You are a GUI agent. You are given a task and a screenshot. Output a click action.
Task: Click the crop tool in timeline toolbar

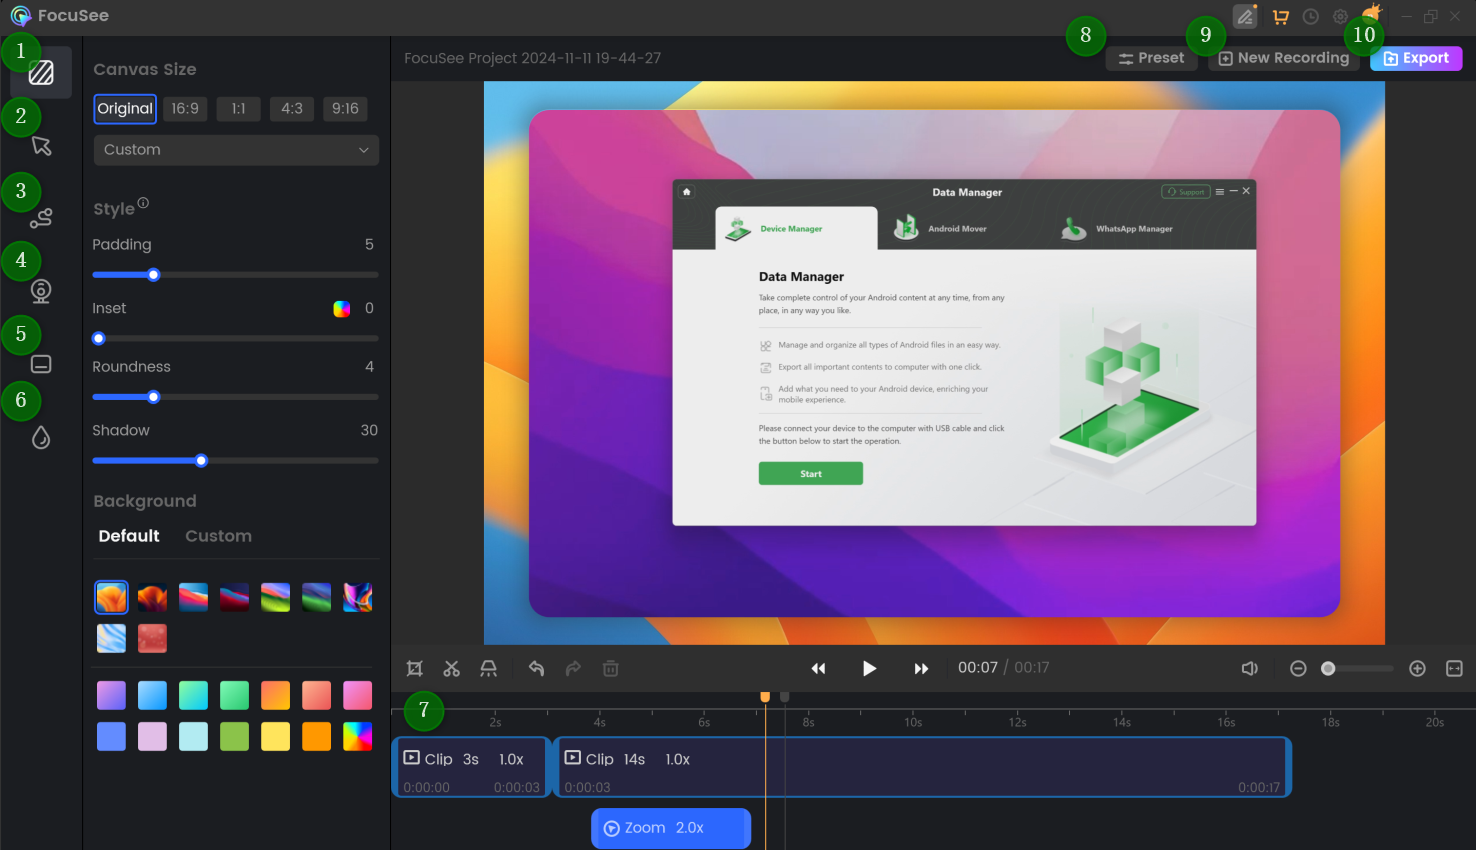pyautogui.click(x=415, y=668)
